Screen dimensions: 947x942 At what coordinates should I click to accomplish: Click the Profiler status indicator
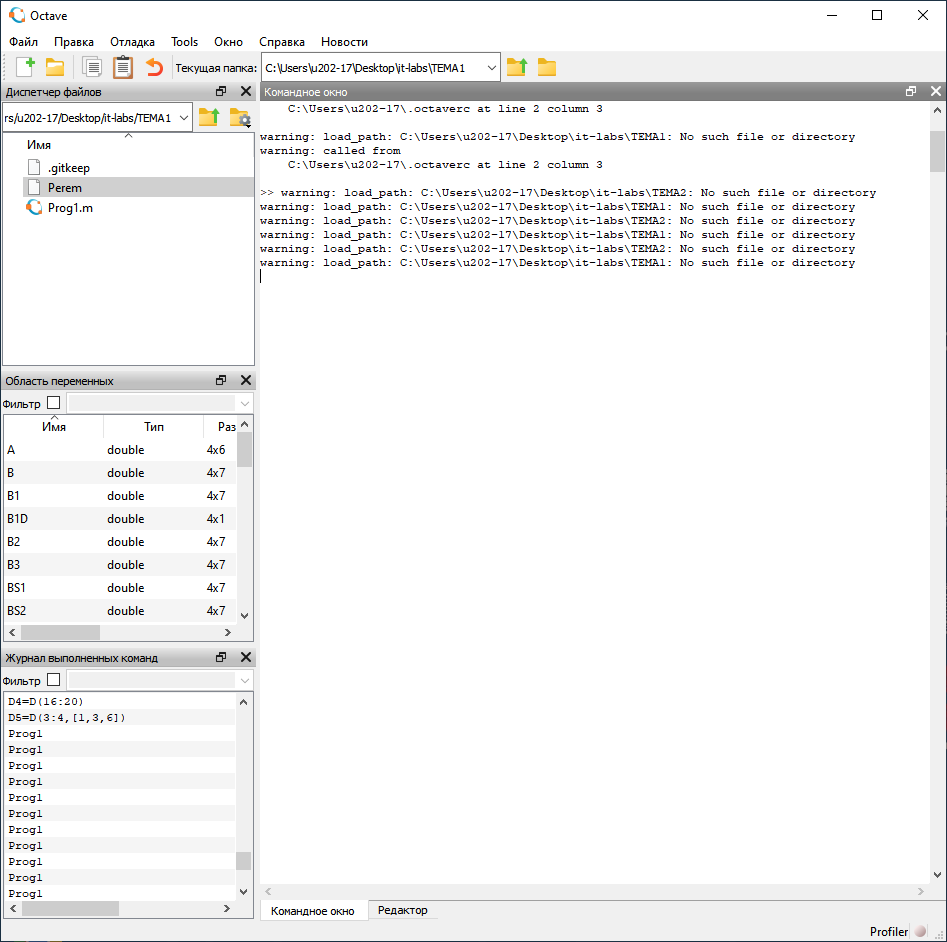920,931
